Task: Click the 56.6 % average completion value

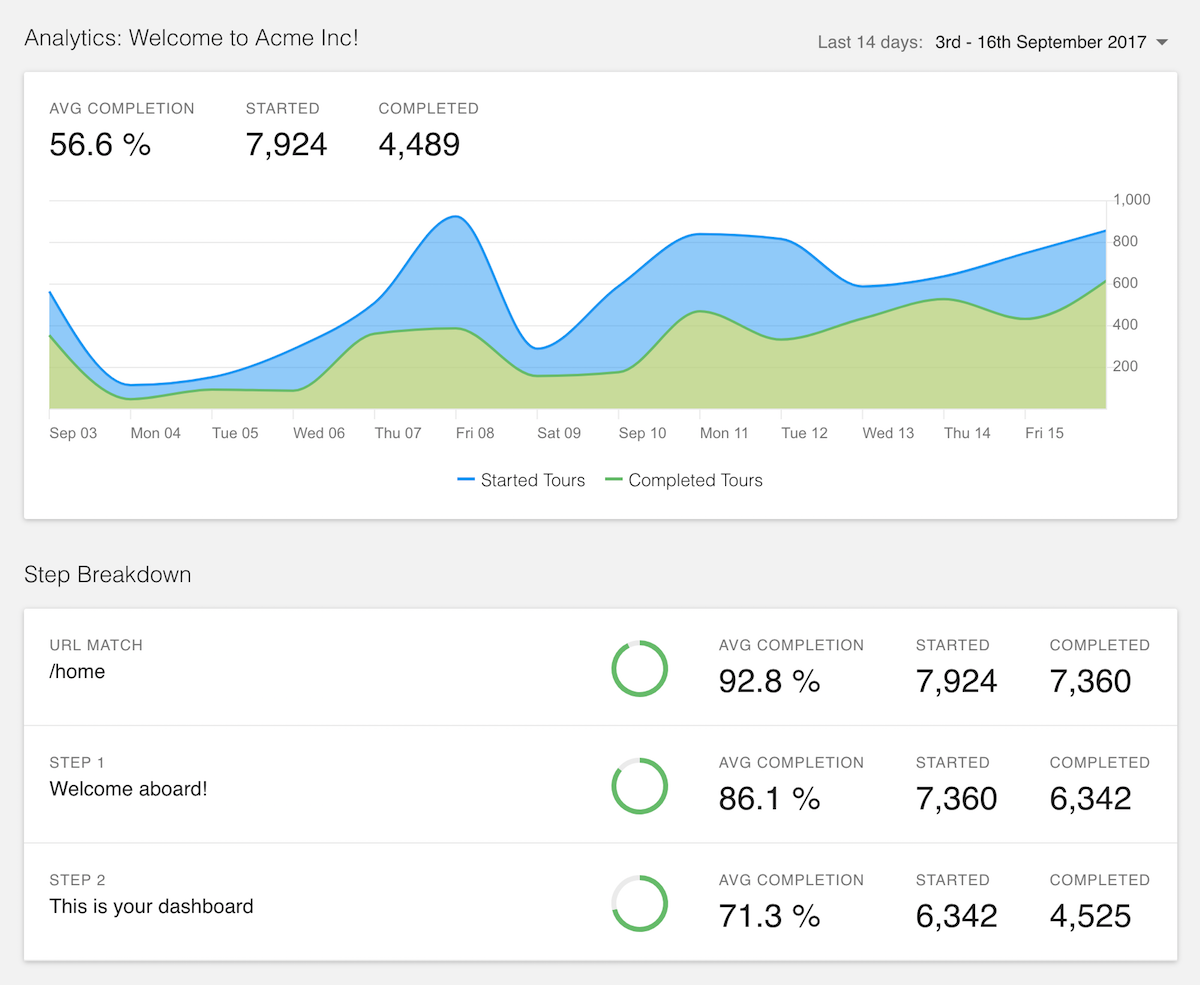Action: [x=100, y=145]
